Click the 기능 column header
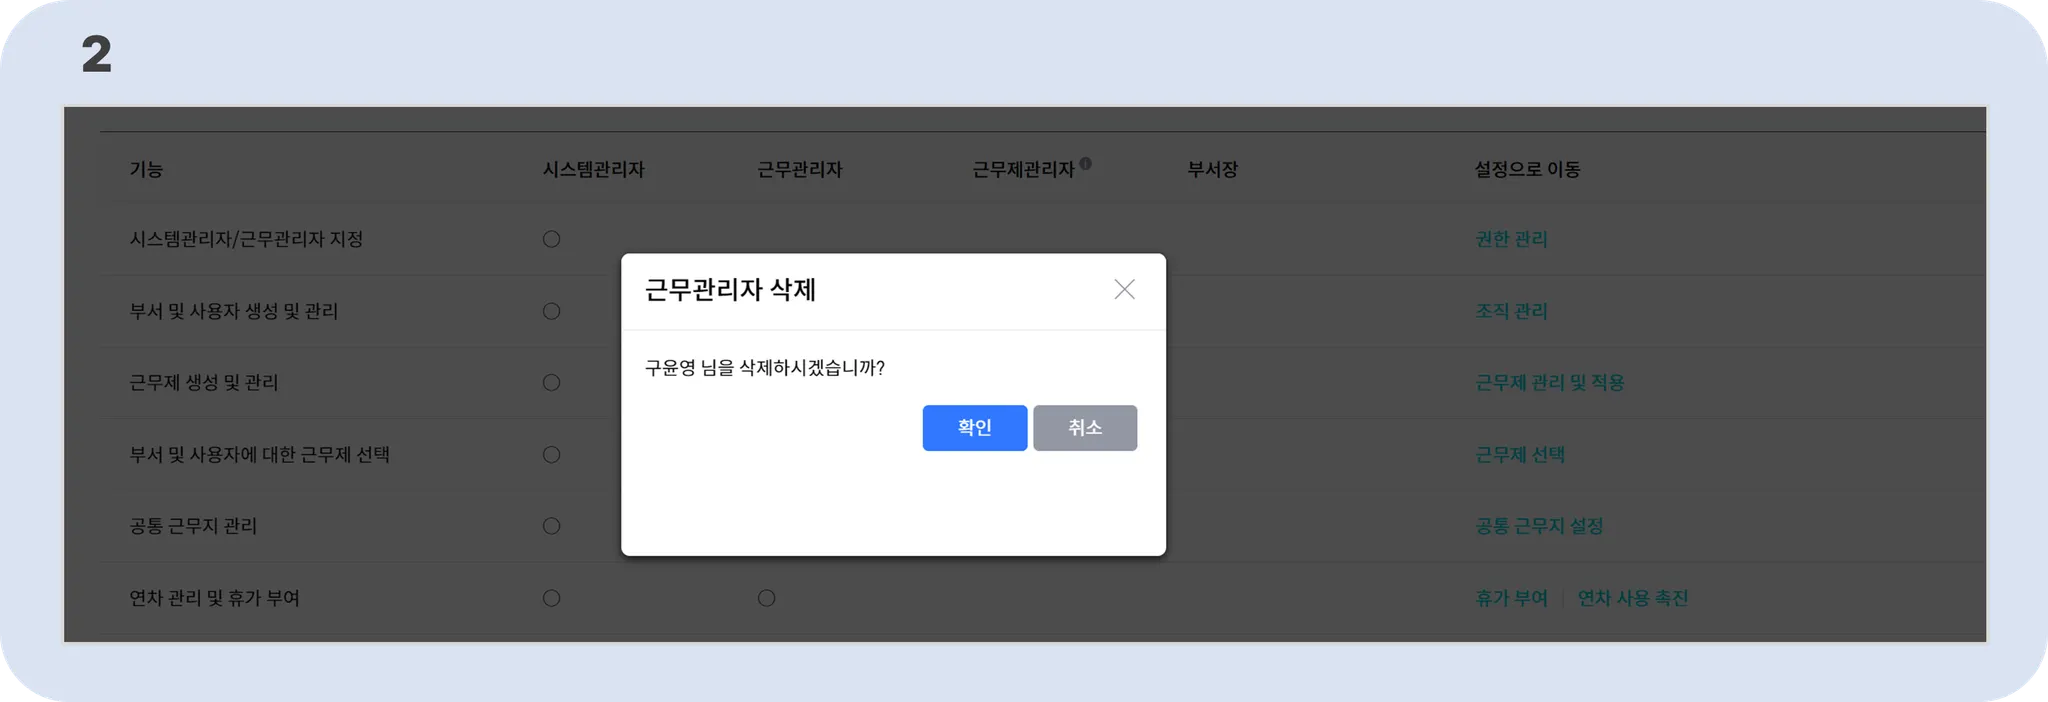The width and height of the screenshot is (2048, 702). (146, 170)
